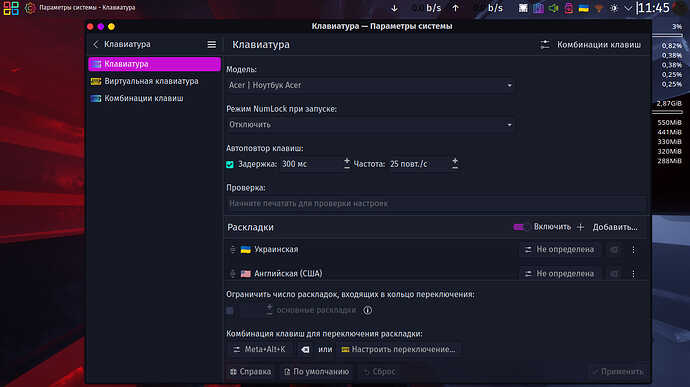This screenshot has height=387, width=690.
Task: Click the info icon beside основные раскладки
Action: pyautogui.click(x=367, y=310)
